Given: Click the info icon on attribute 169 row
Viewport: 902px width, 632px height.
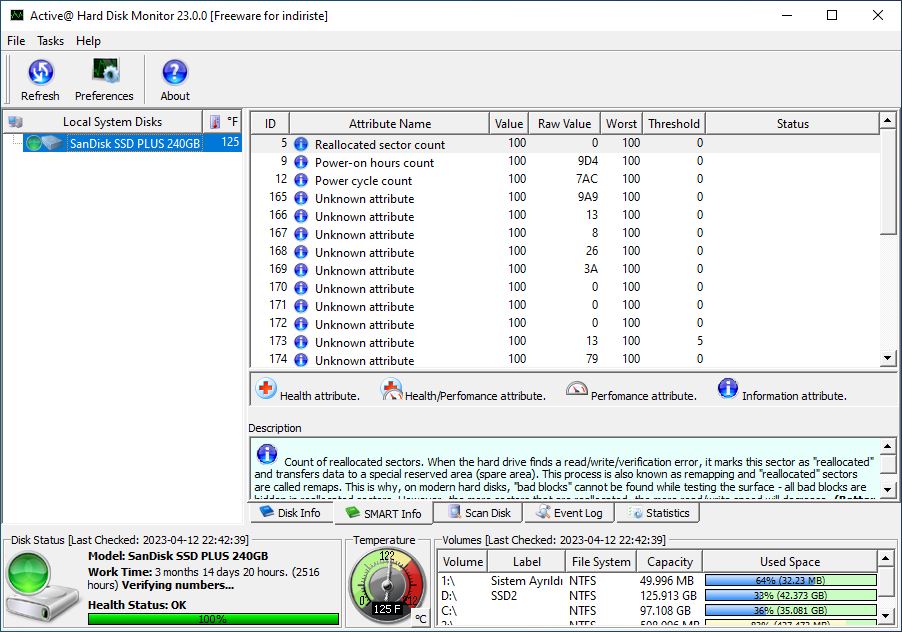Looking at the screenshot, I should coord(301,270).
